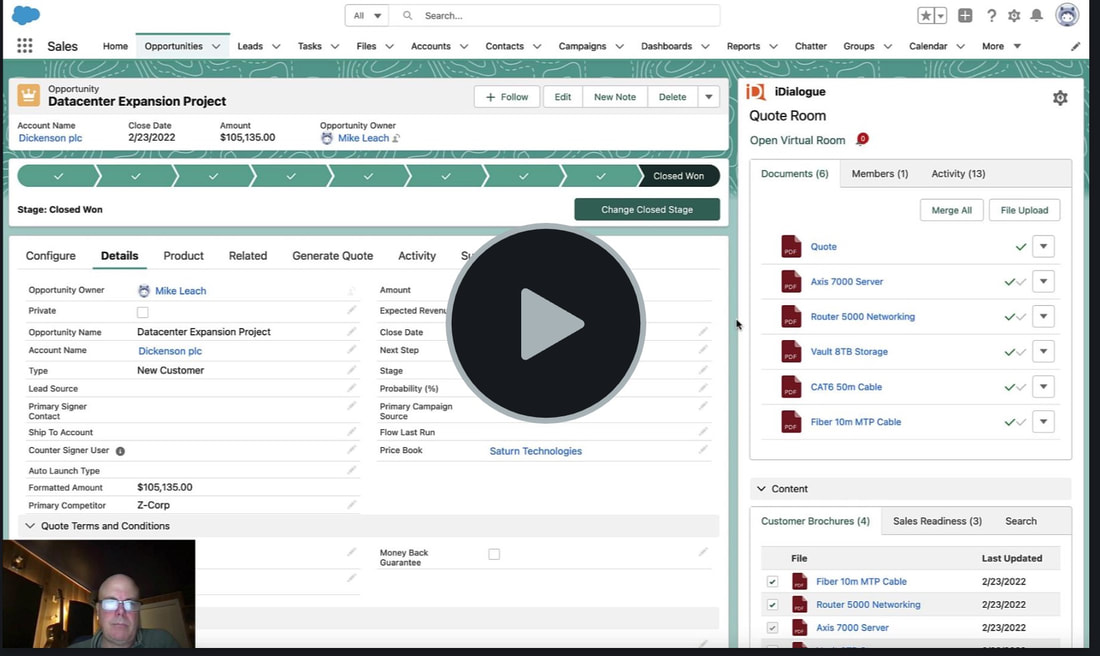The image size is (1100, 656).
Task: Open iDialogue settings gear
Action: [x=1060, y=98]
